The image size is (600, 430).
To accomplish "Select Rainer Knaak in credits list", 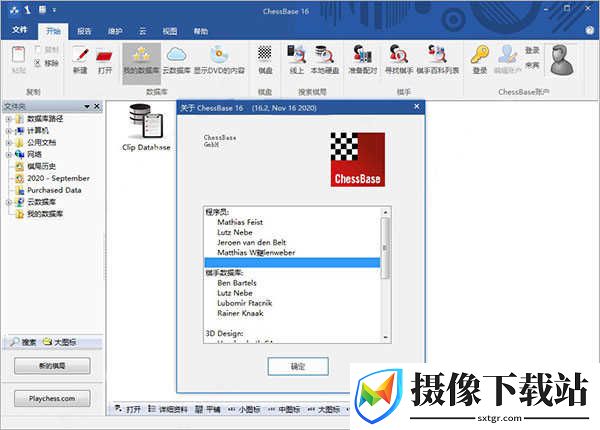I will tap(240, 313).
